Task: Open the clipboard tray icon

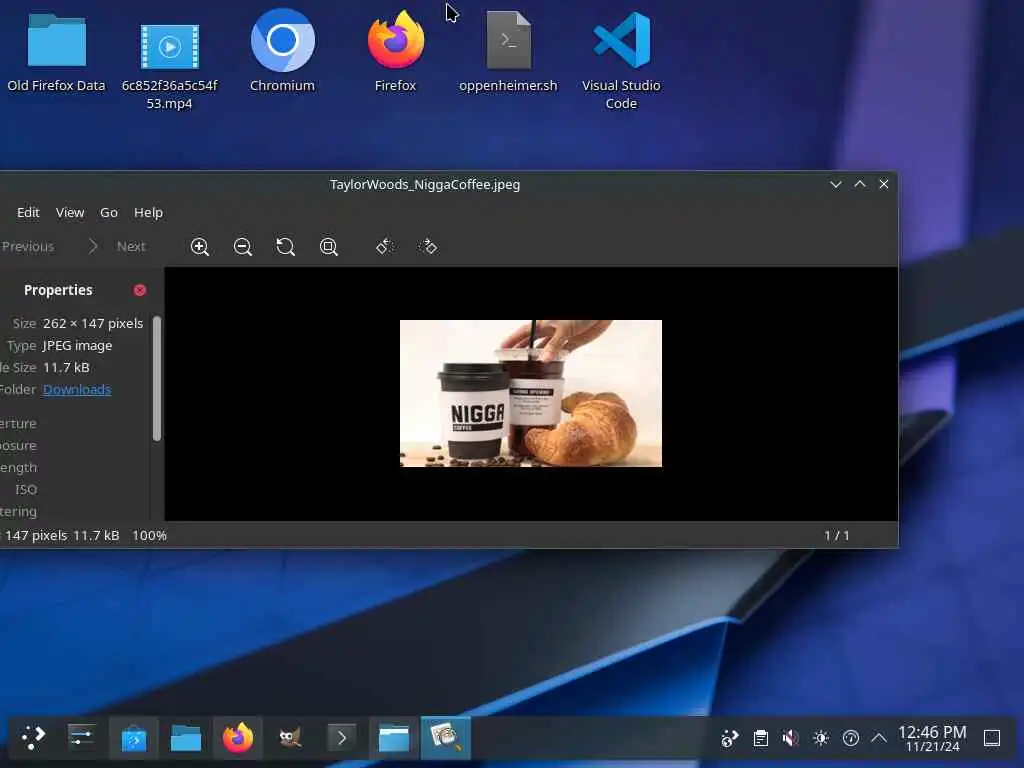Action: click(x=760, y=739)
